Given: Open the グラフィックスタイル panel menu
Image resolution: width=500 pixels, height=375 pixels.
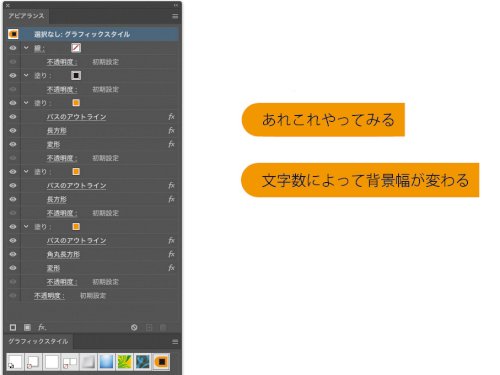Looking at the screenshot, I should pyautogui.click(x=175, y=342).
